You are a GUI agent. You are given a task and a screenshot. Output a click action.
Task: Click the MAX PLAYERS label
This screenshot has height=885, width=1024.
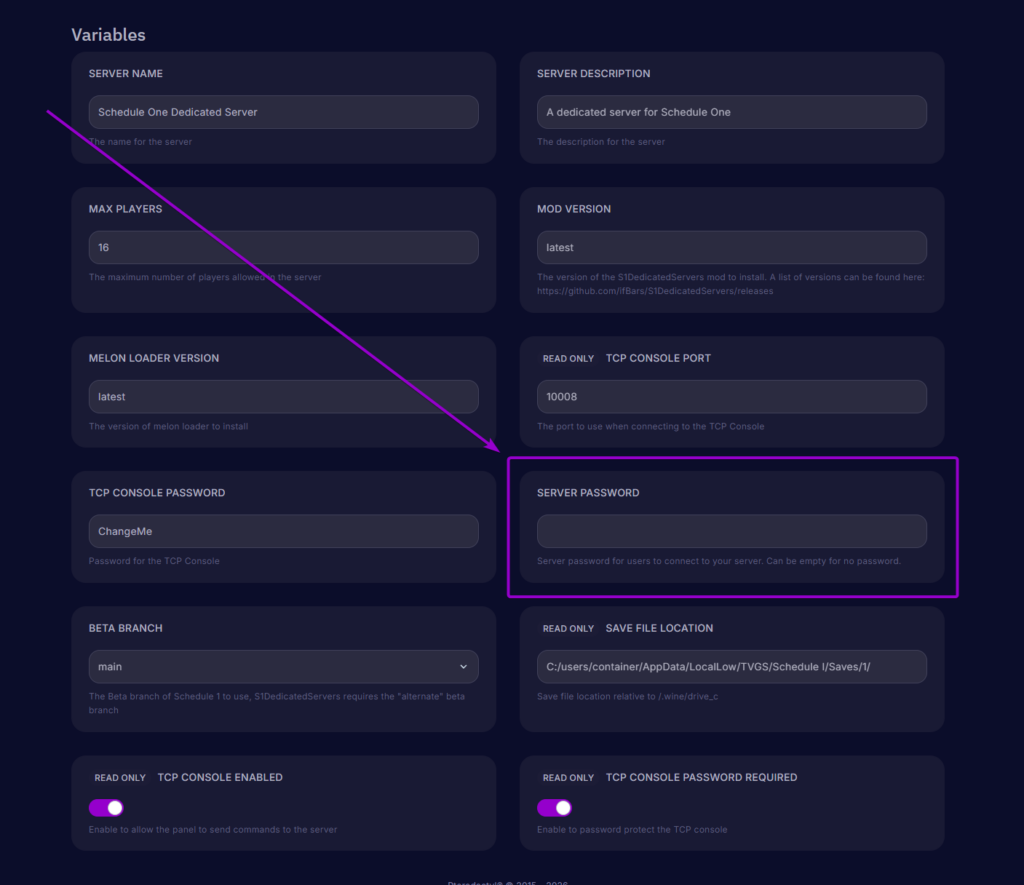tap(125, 209)
